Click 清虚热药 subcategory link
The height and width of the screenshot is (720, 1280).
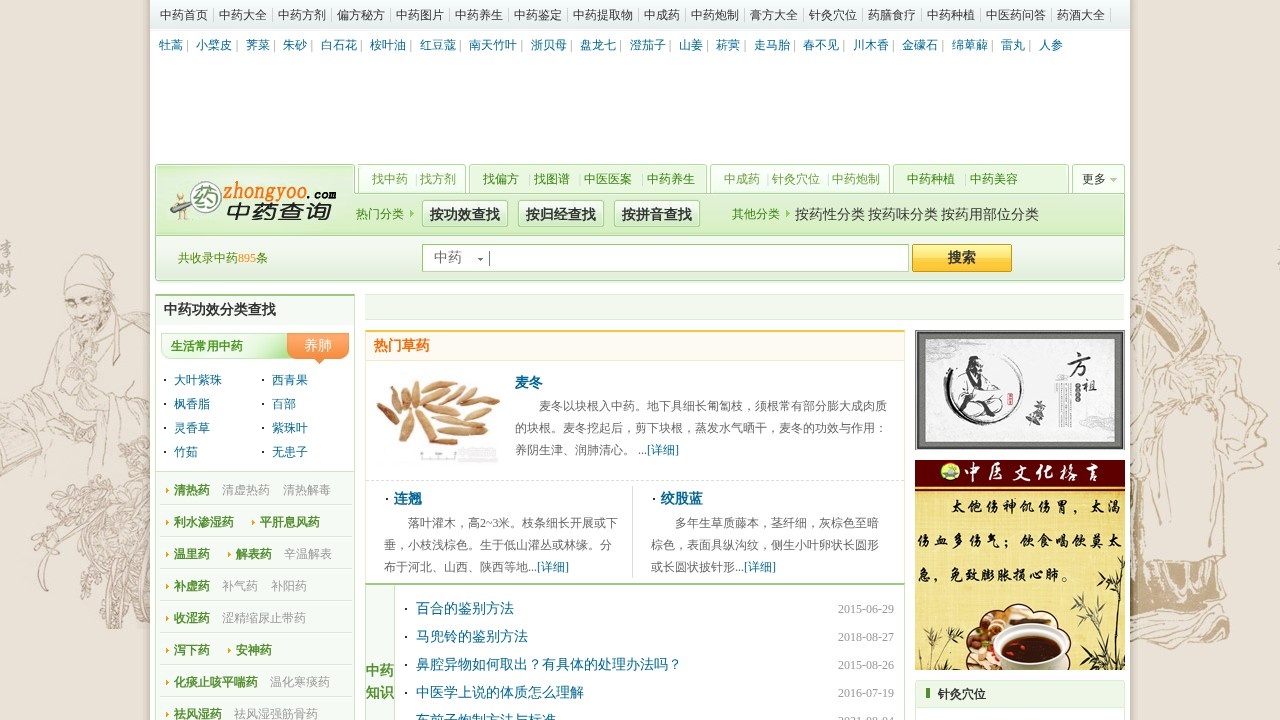point(246,490)
